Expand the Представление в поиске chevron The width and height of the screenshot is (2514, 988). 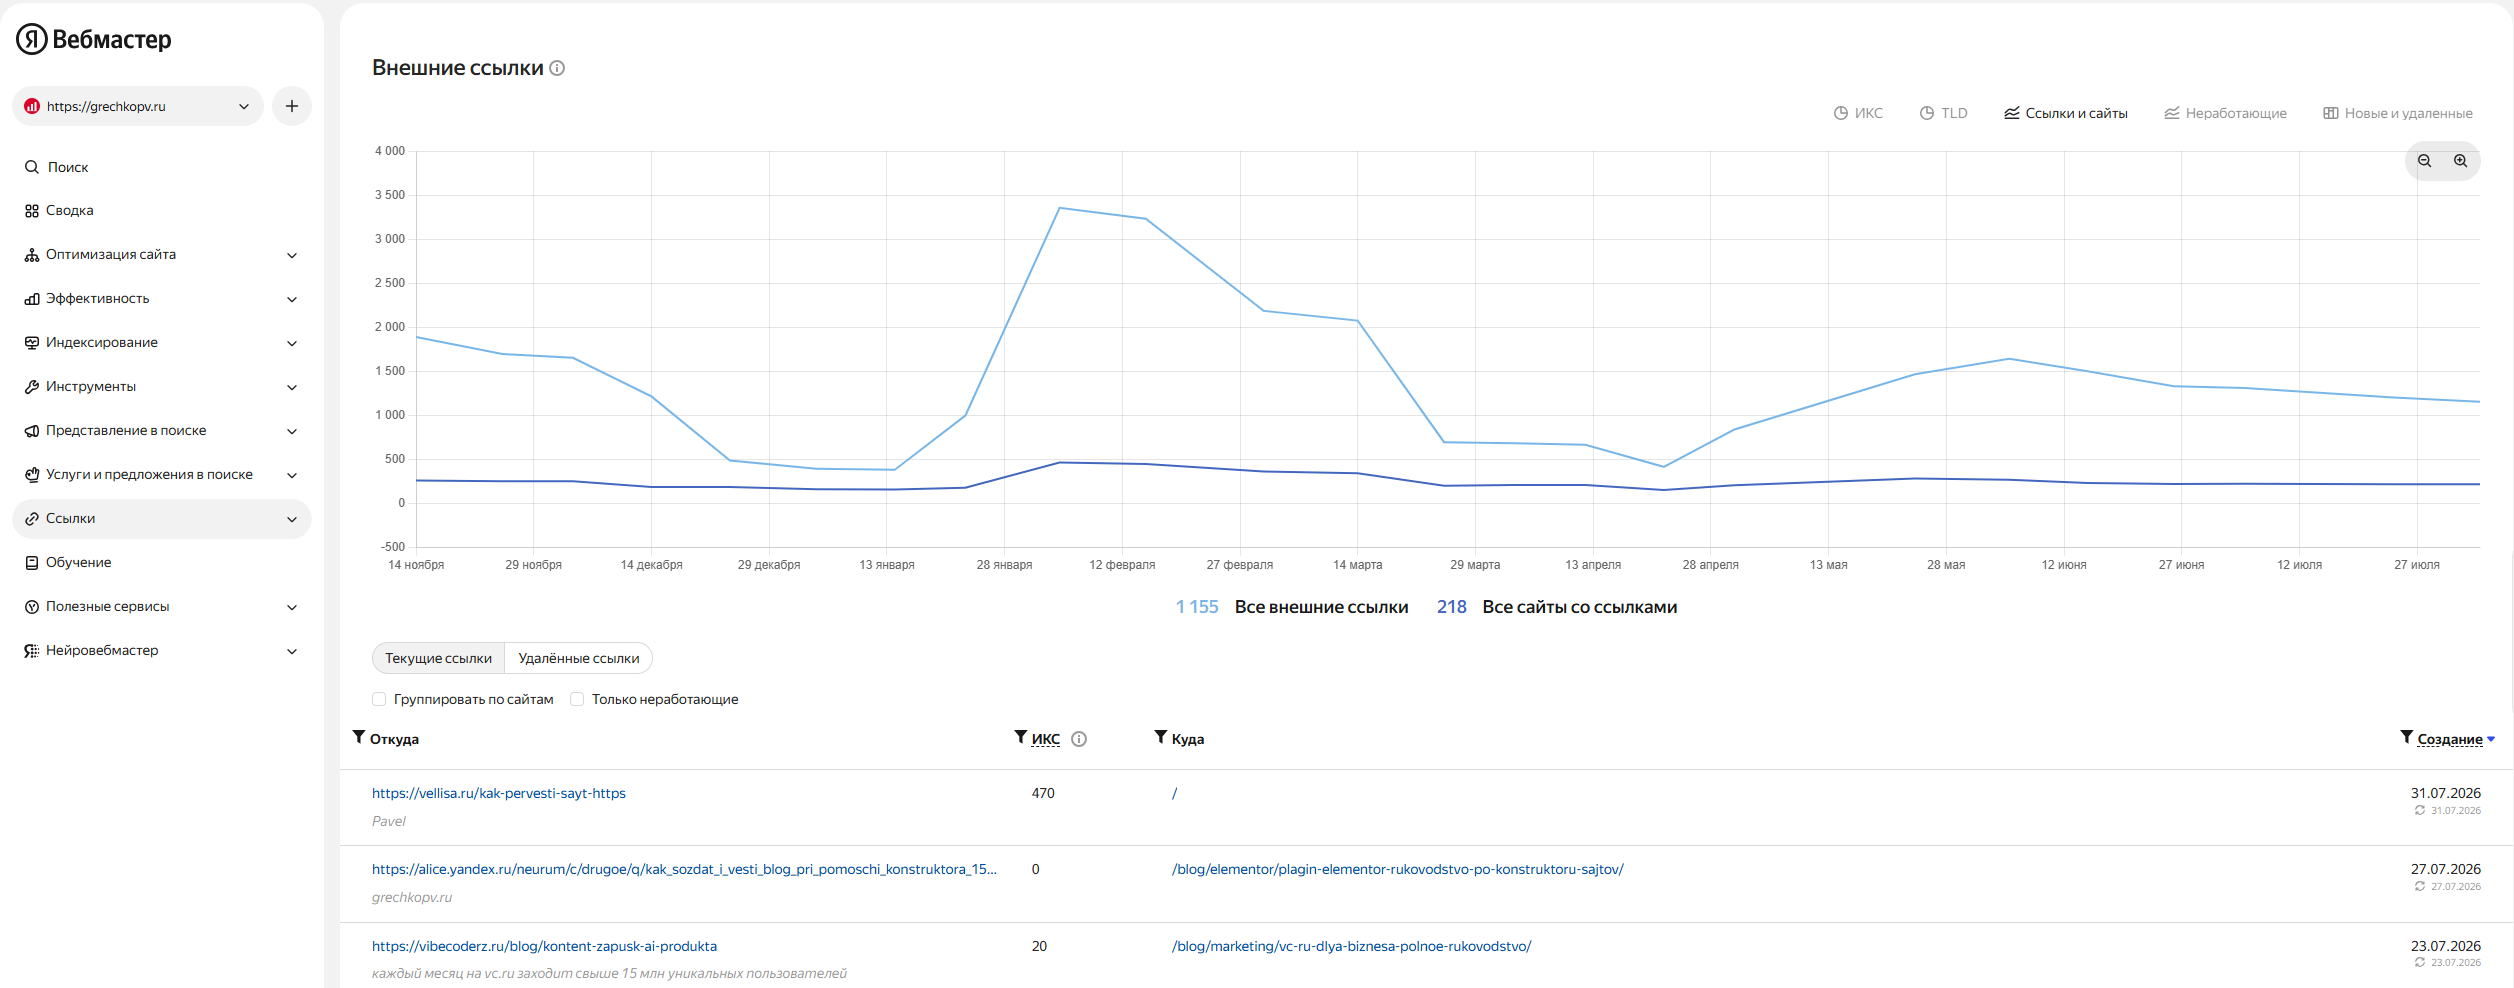tap(292, 431)
